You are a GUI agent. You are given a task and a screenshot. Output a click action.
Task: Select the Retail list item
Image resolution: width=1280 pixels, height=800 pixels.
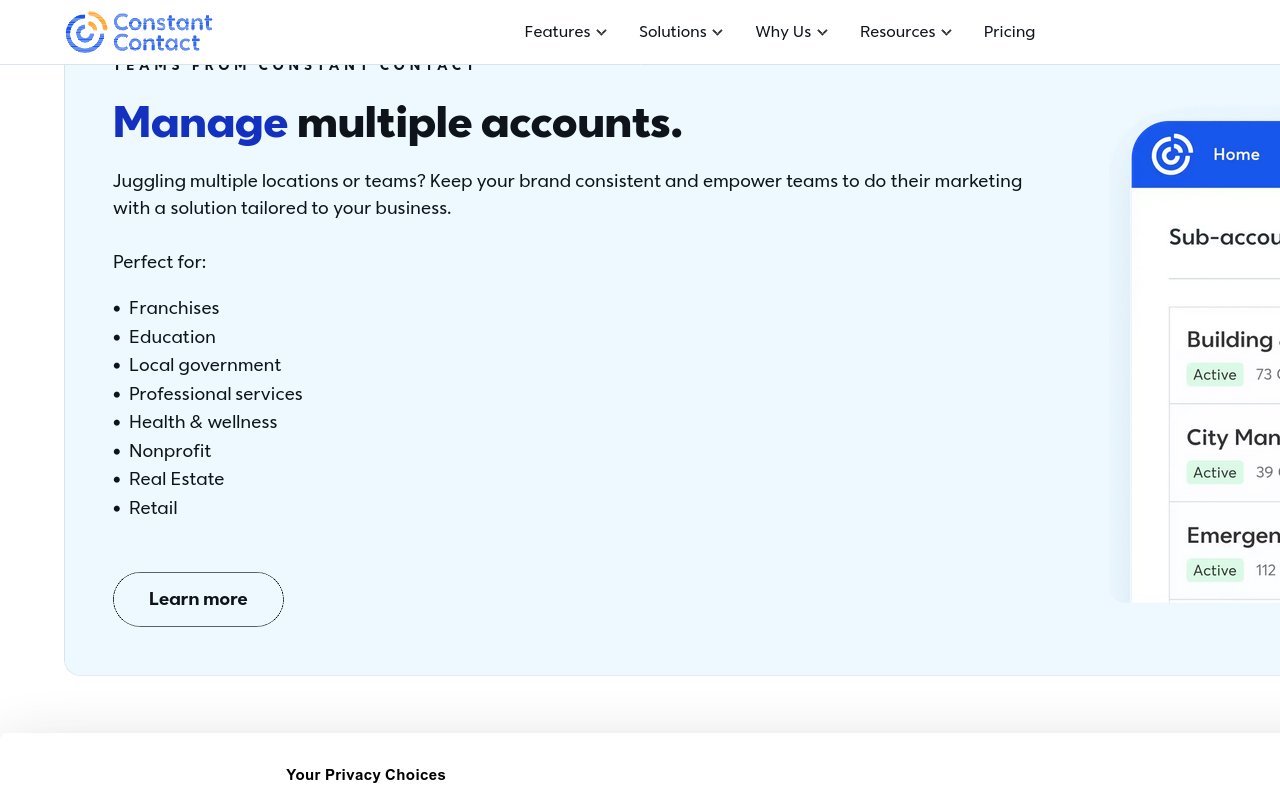[153, 508]
